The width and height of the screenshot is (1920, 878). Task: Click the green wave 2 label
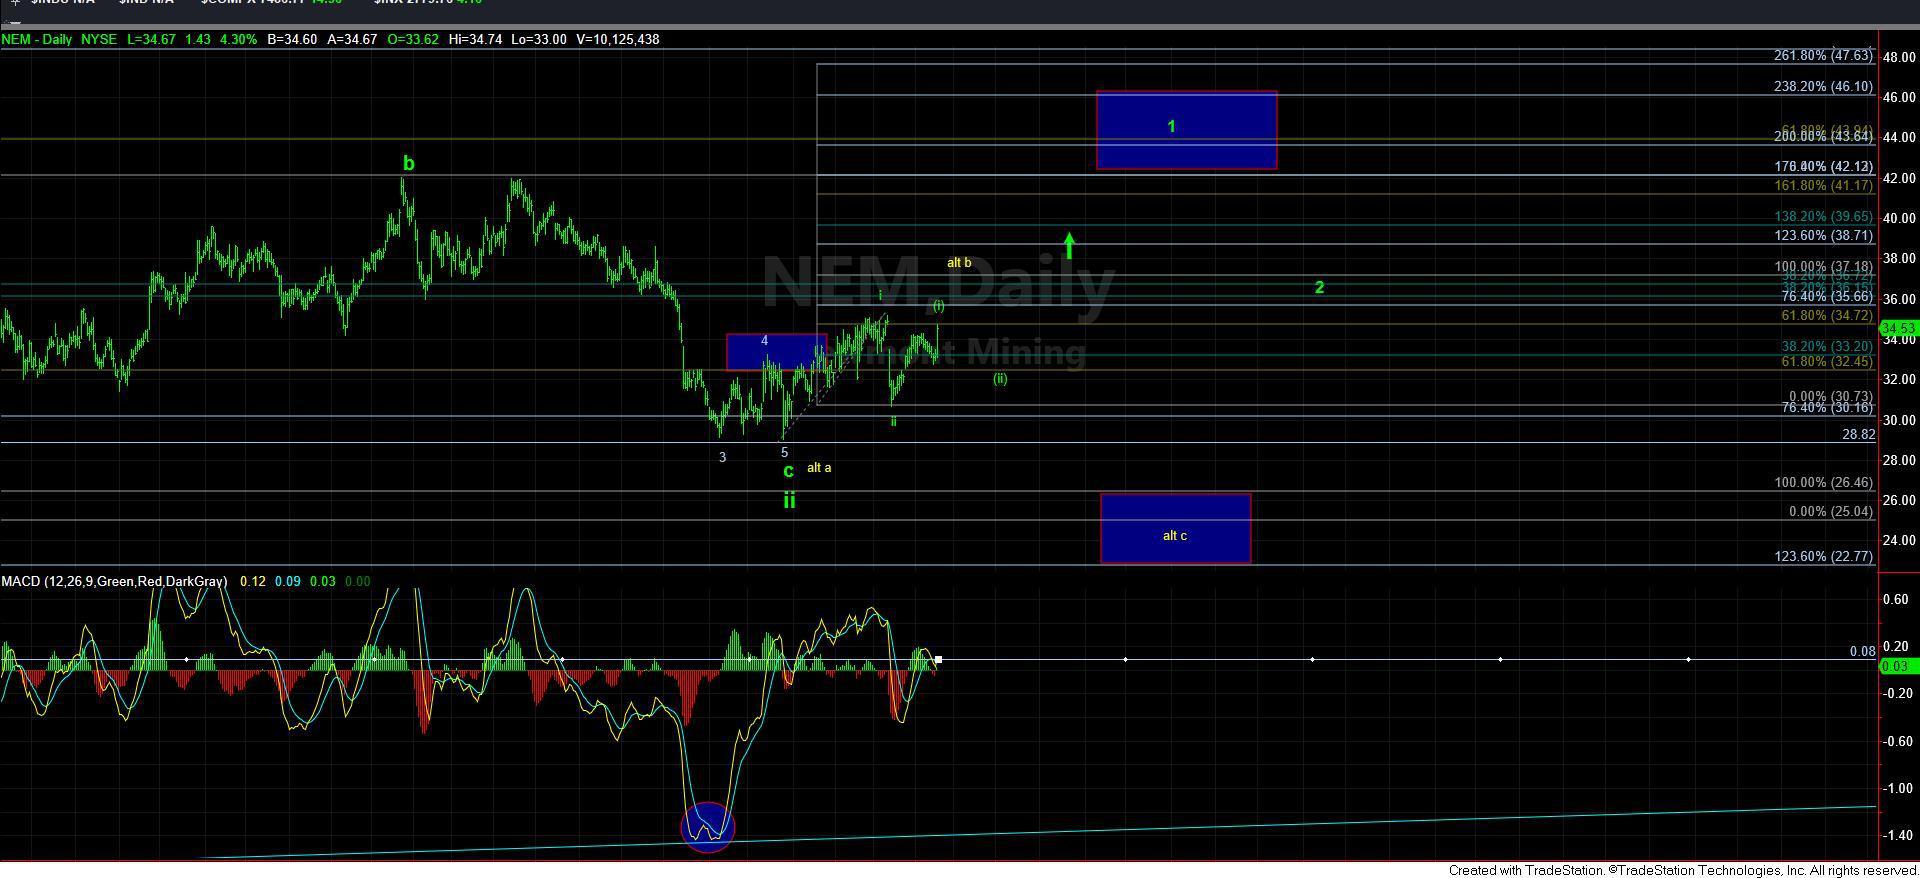click(x=1319, y=288)
